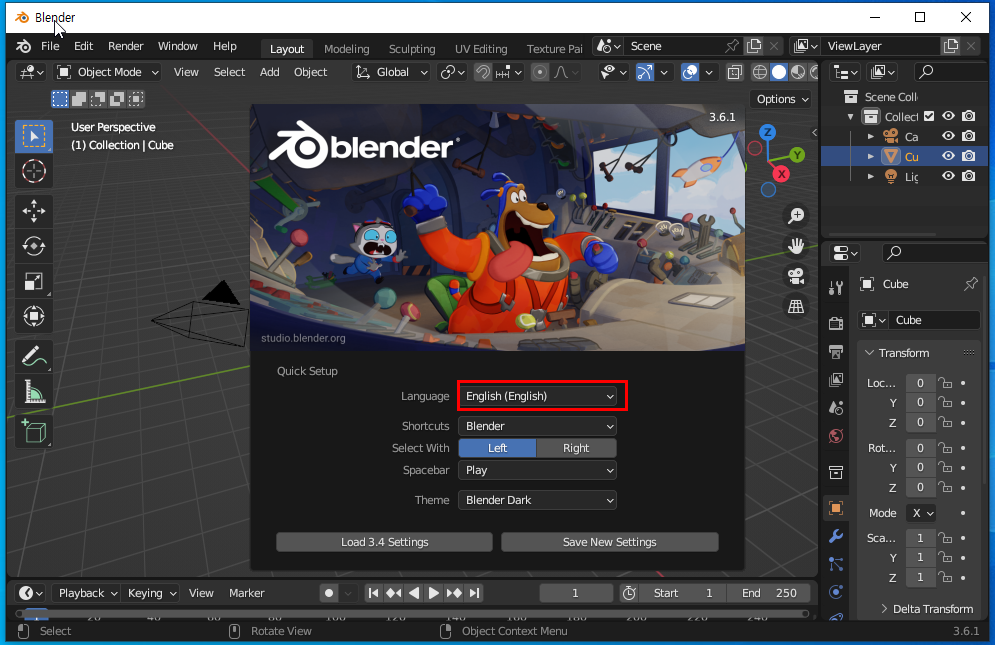
Task: Hide the Camera object in viewport
Action: tap(948, 136)
